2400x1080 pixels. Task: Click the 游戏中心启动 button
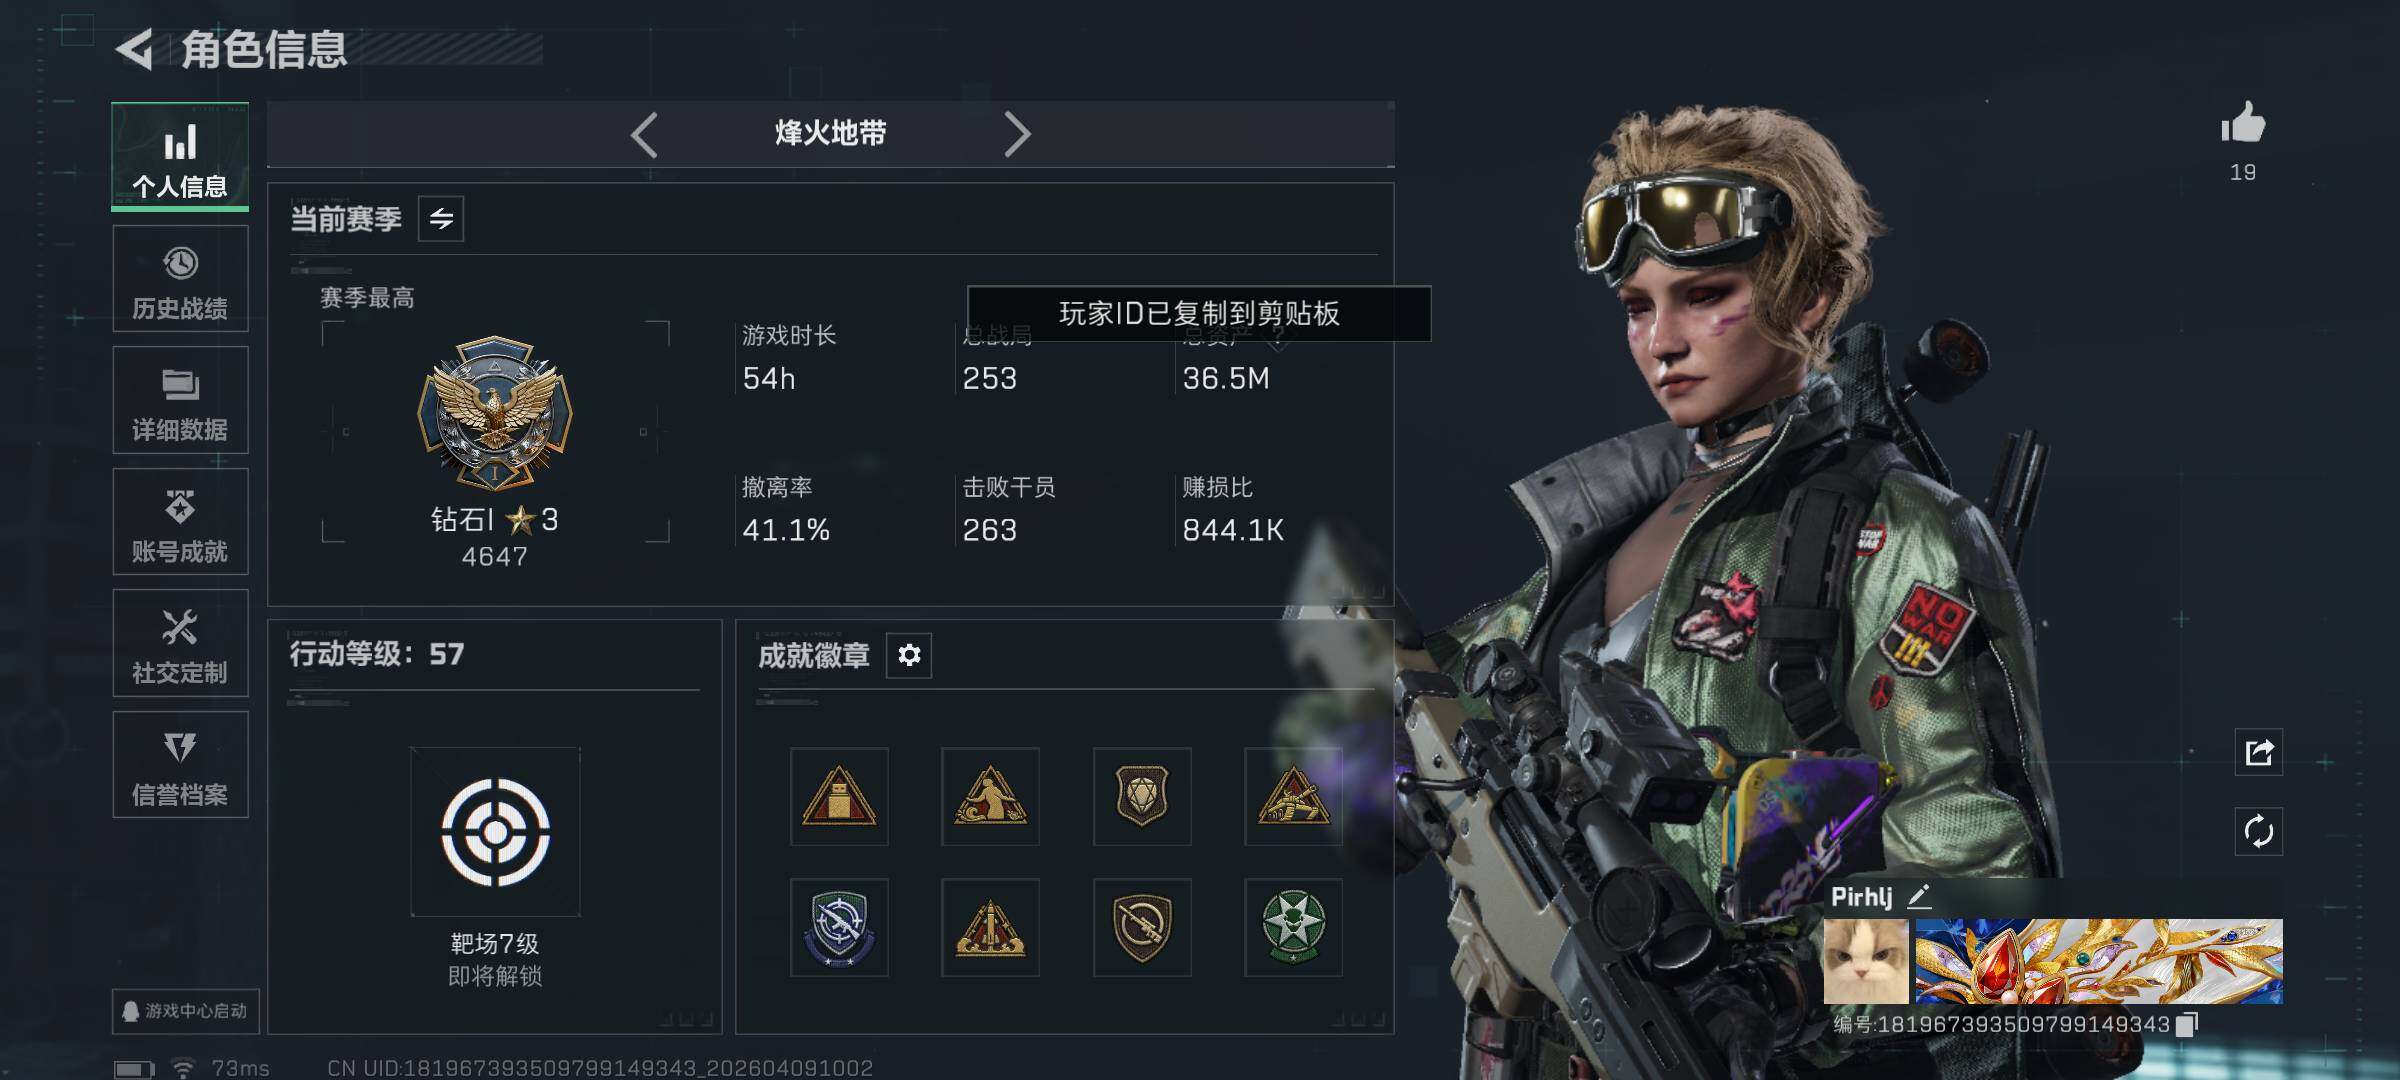pyautogui.click(x=186, y=1011)
